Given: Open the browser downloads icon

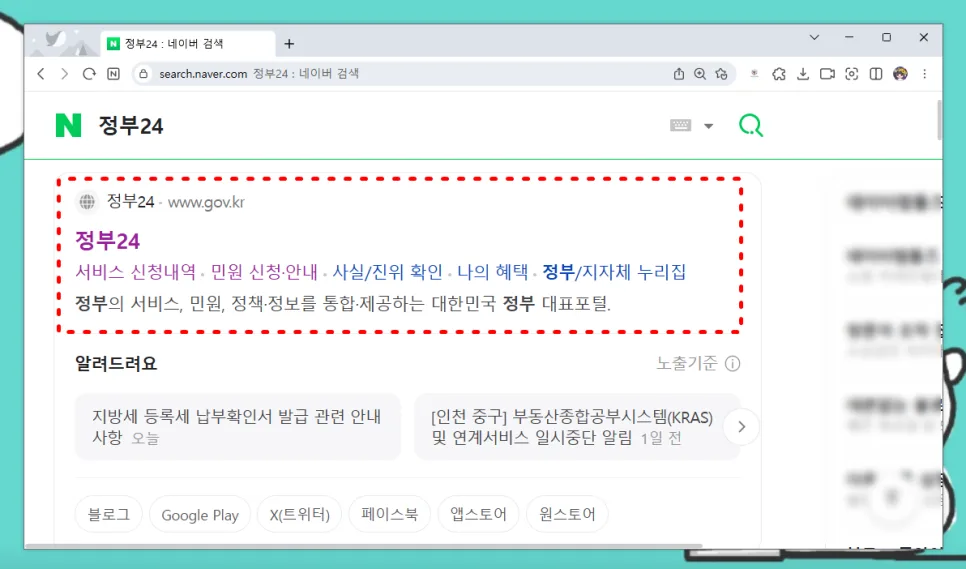Looking at the screenshot, I should point(803,74).
